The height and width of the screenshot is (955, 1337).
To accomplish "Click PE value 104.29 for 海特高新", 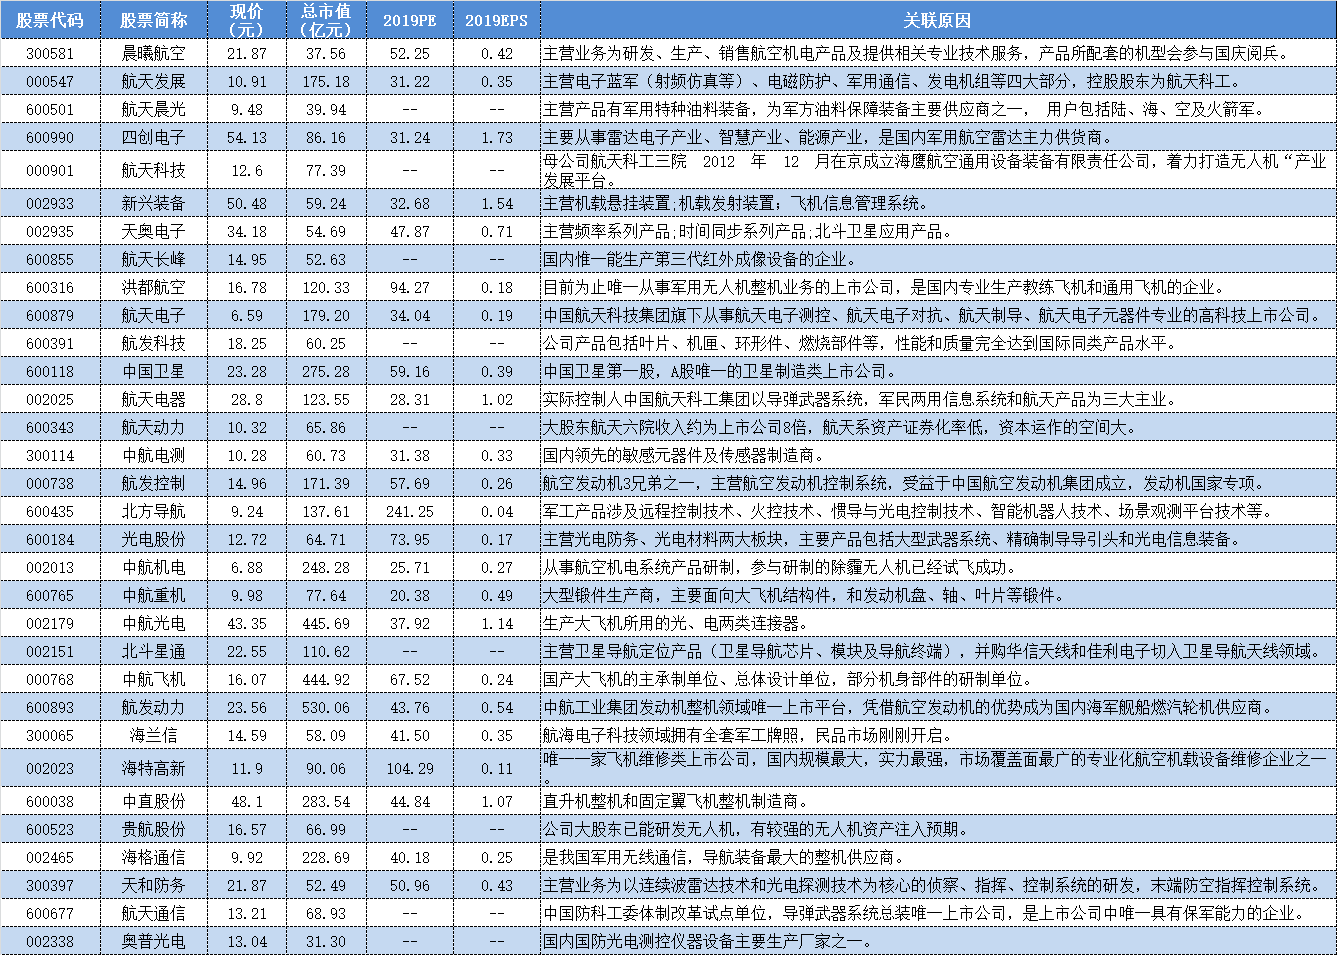I will 410,768.
